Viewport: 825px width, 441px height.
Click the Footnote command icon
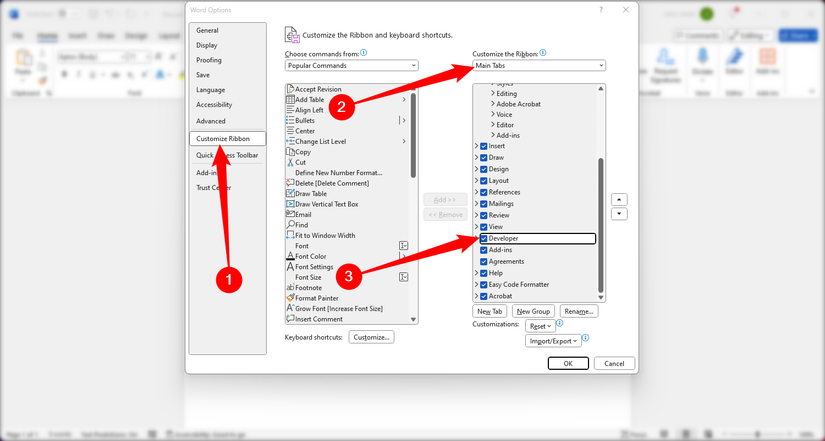(x=290, y=287)
